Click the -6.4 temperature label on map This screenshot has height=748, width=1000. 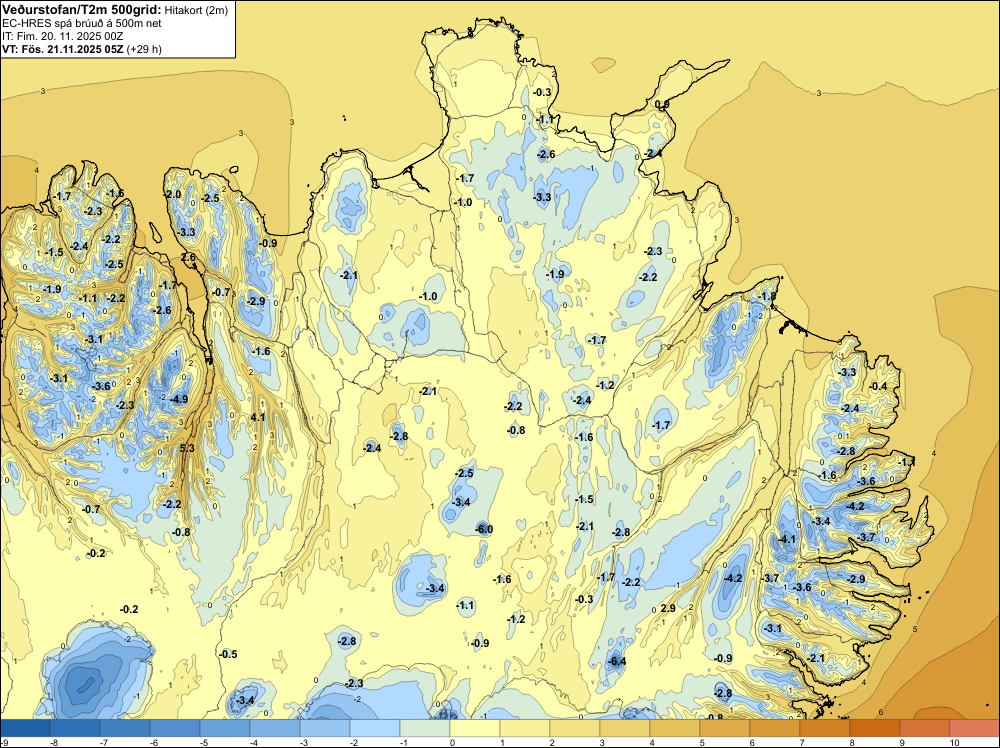617,661
